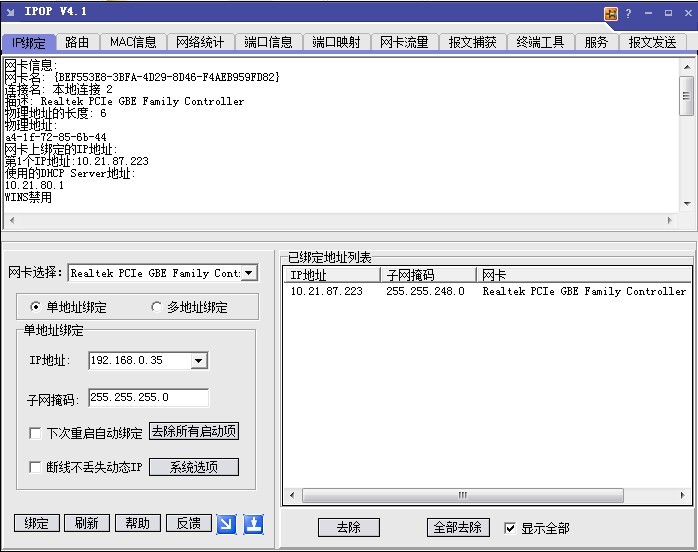698x552 pixels.
Task: Toggle the 断线不丢失动态IP checkbox
Action: 35,467
